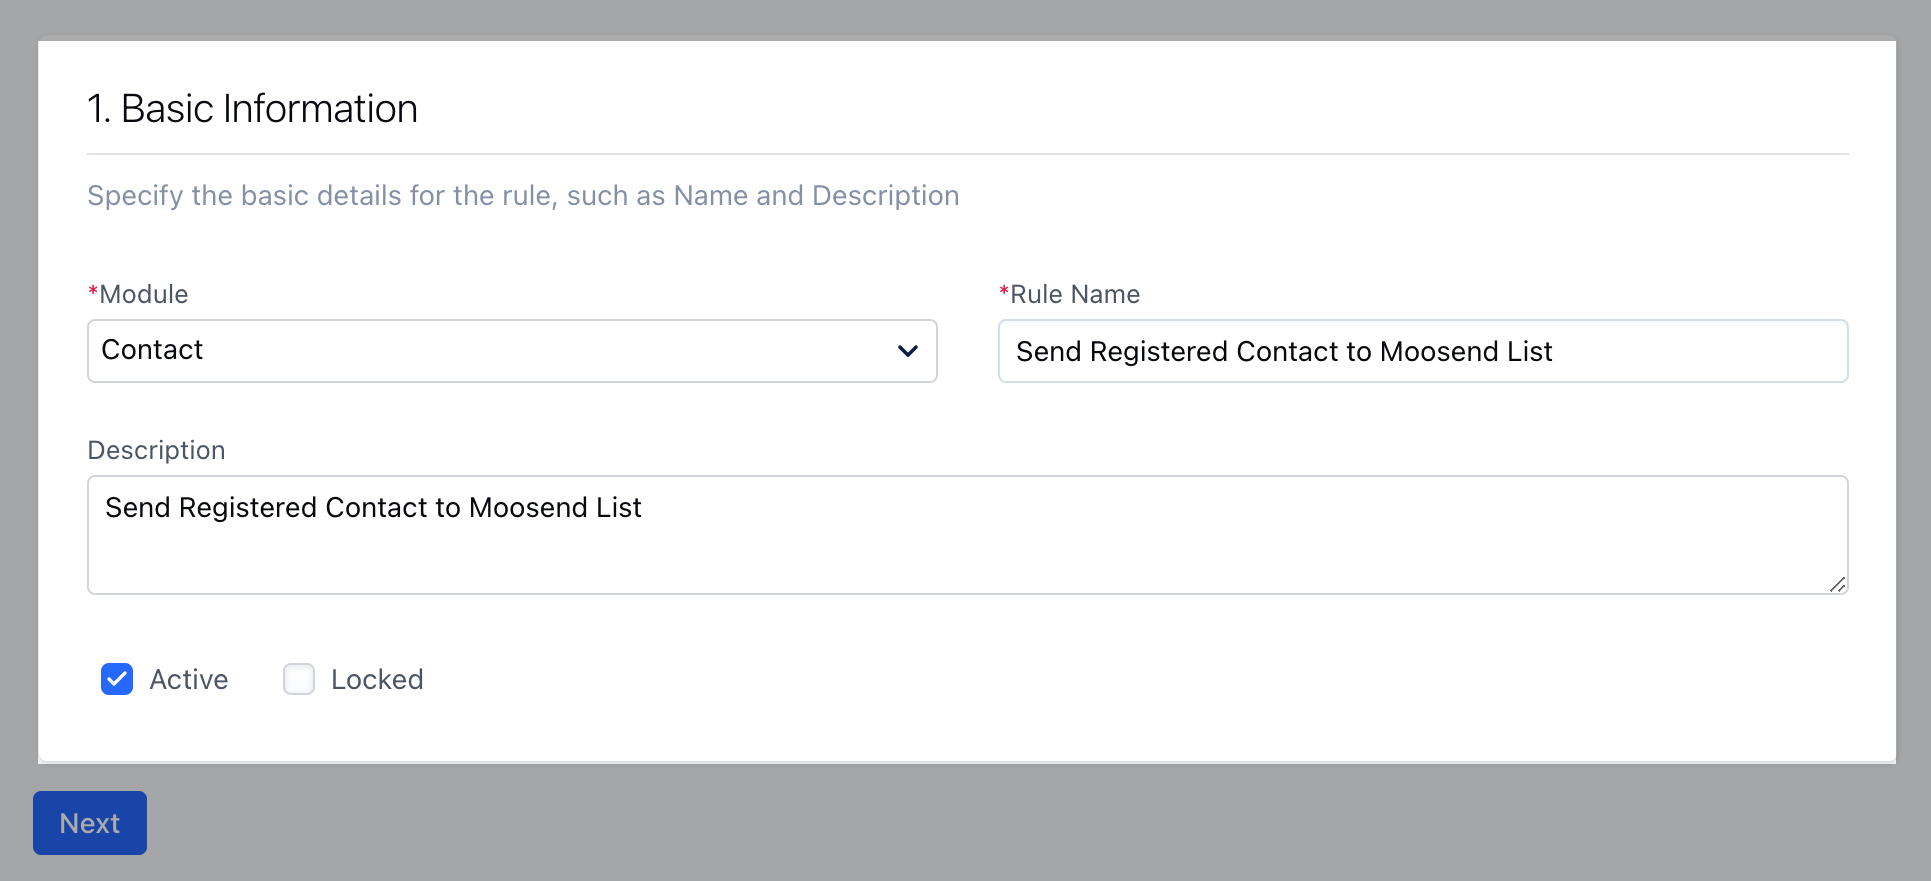
Task: Click the "Description" field label
Action: point(156,450)
